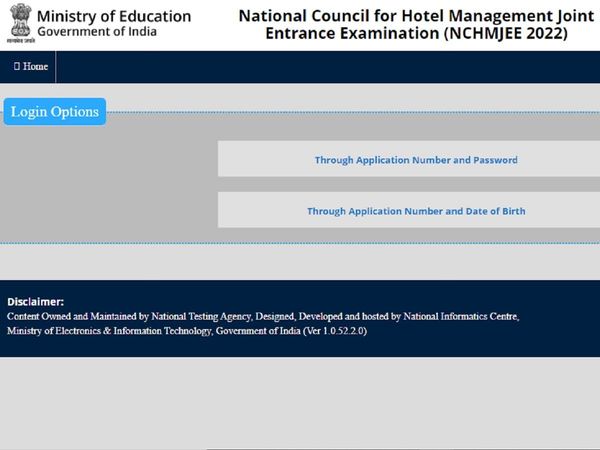Open the Home menu item
This screenshot has height=450, width=600.
[31, 67]
